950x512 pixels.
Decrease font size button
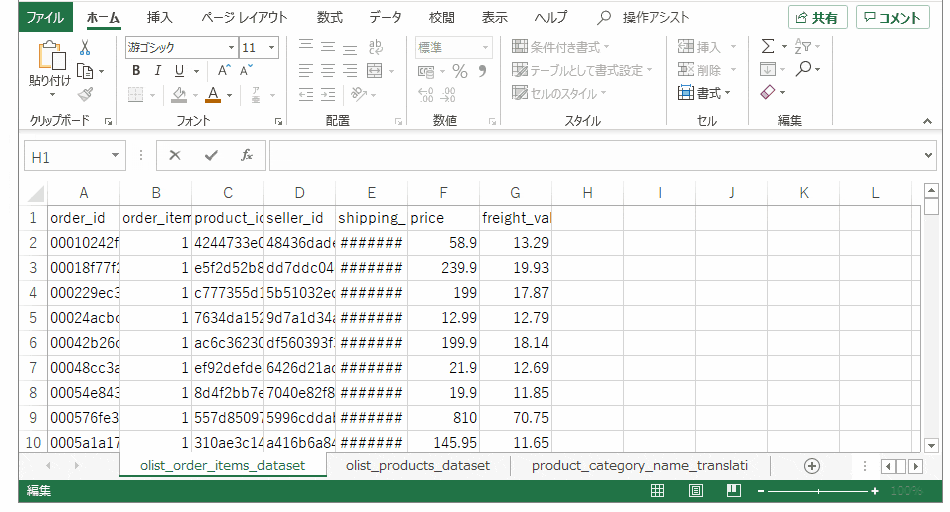point(246,71)
